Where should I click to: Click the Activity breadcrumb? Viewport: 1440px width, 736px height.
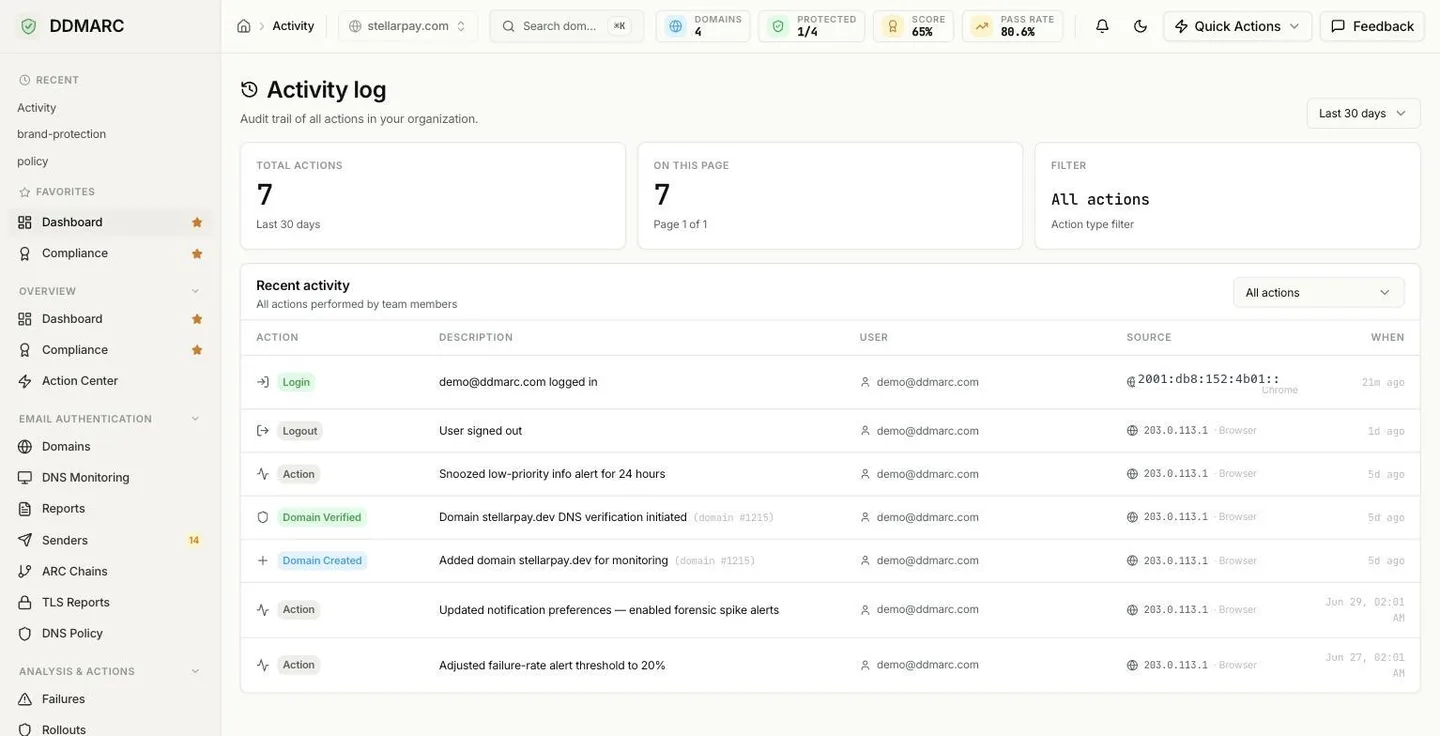(293, 26)
